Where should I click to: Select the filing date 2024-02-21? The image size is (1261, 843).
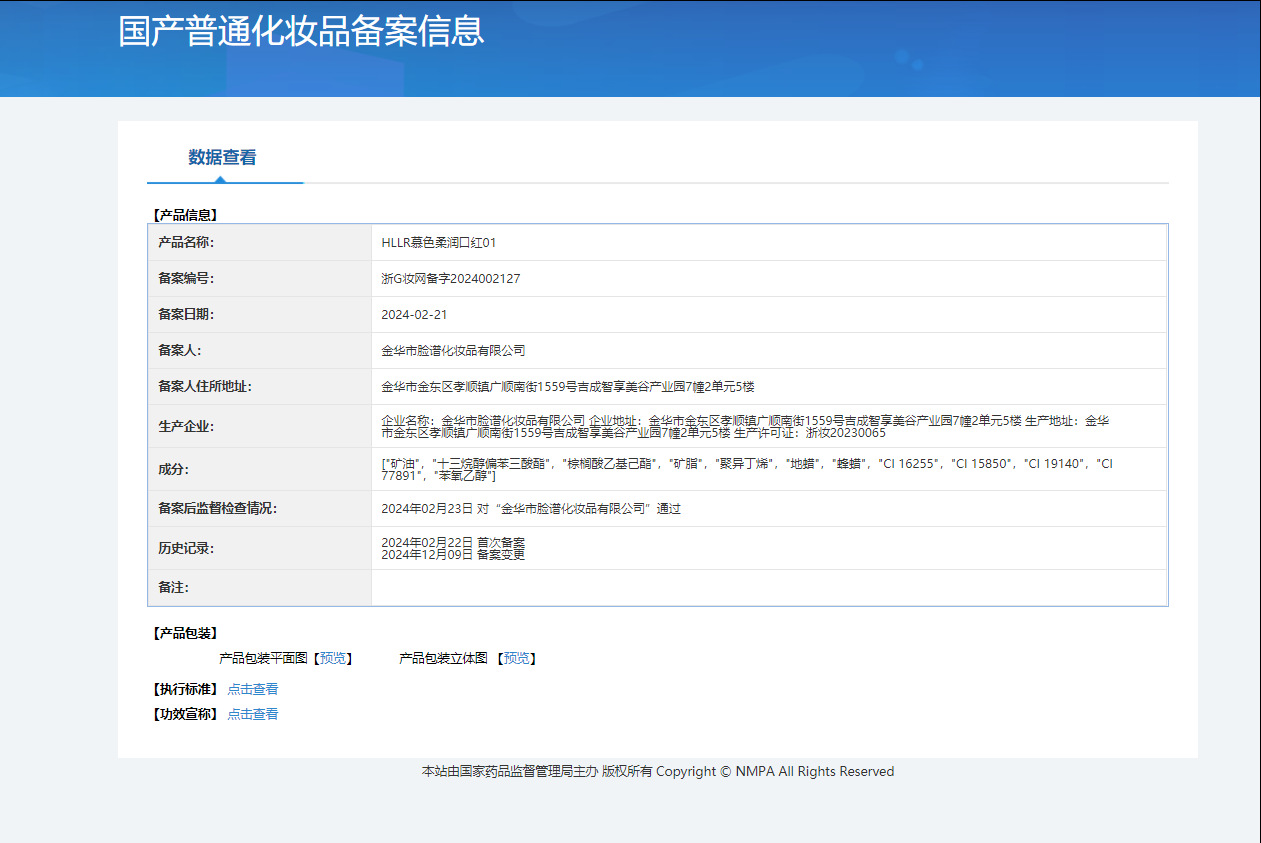point(414,314)
